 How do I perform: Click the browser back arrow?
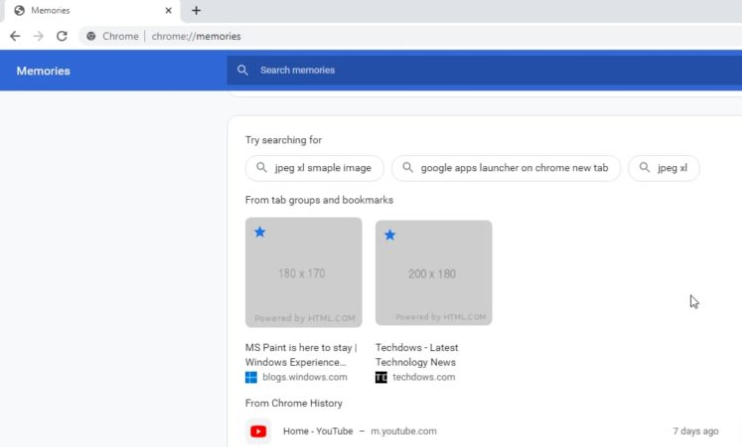15,36
